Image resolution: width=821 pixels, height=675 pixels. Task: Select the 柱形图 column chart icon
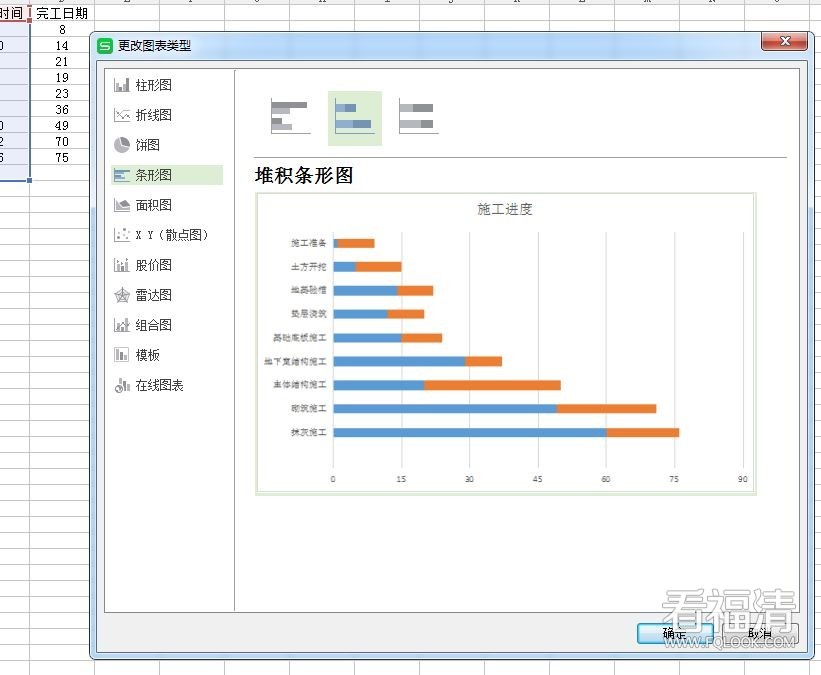[121, 85]
